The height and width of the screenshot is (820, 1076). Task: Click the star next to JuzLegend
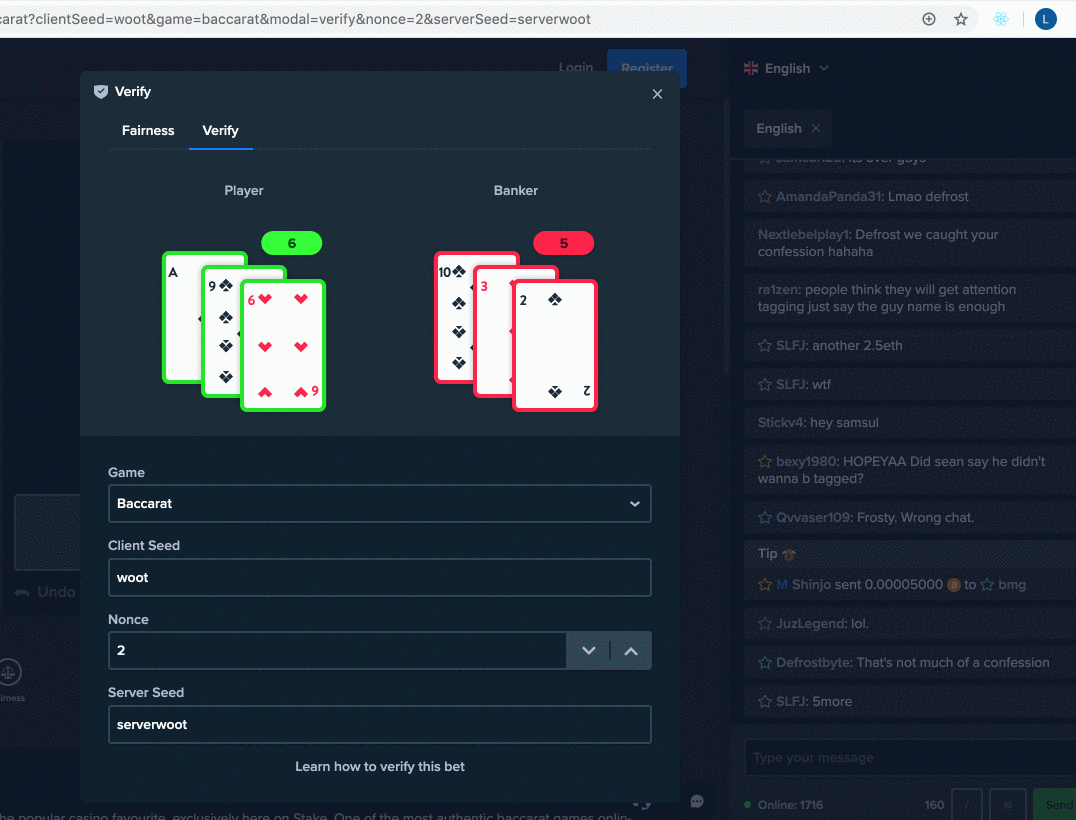[x=764, y=624]
